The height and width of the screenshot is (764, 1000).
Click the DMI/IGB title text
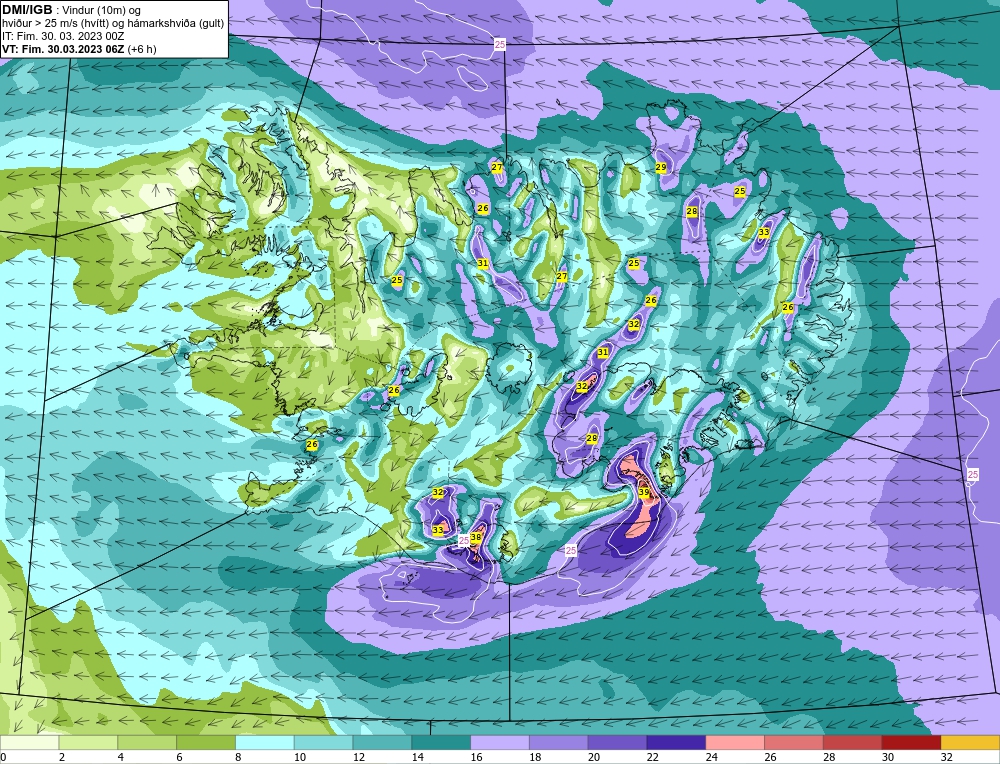point(27,10)
